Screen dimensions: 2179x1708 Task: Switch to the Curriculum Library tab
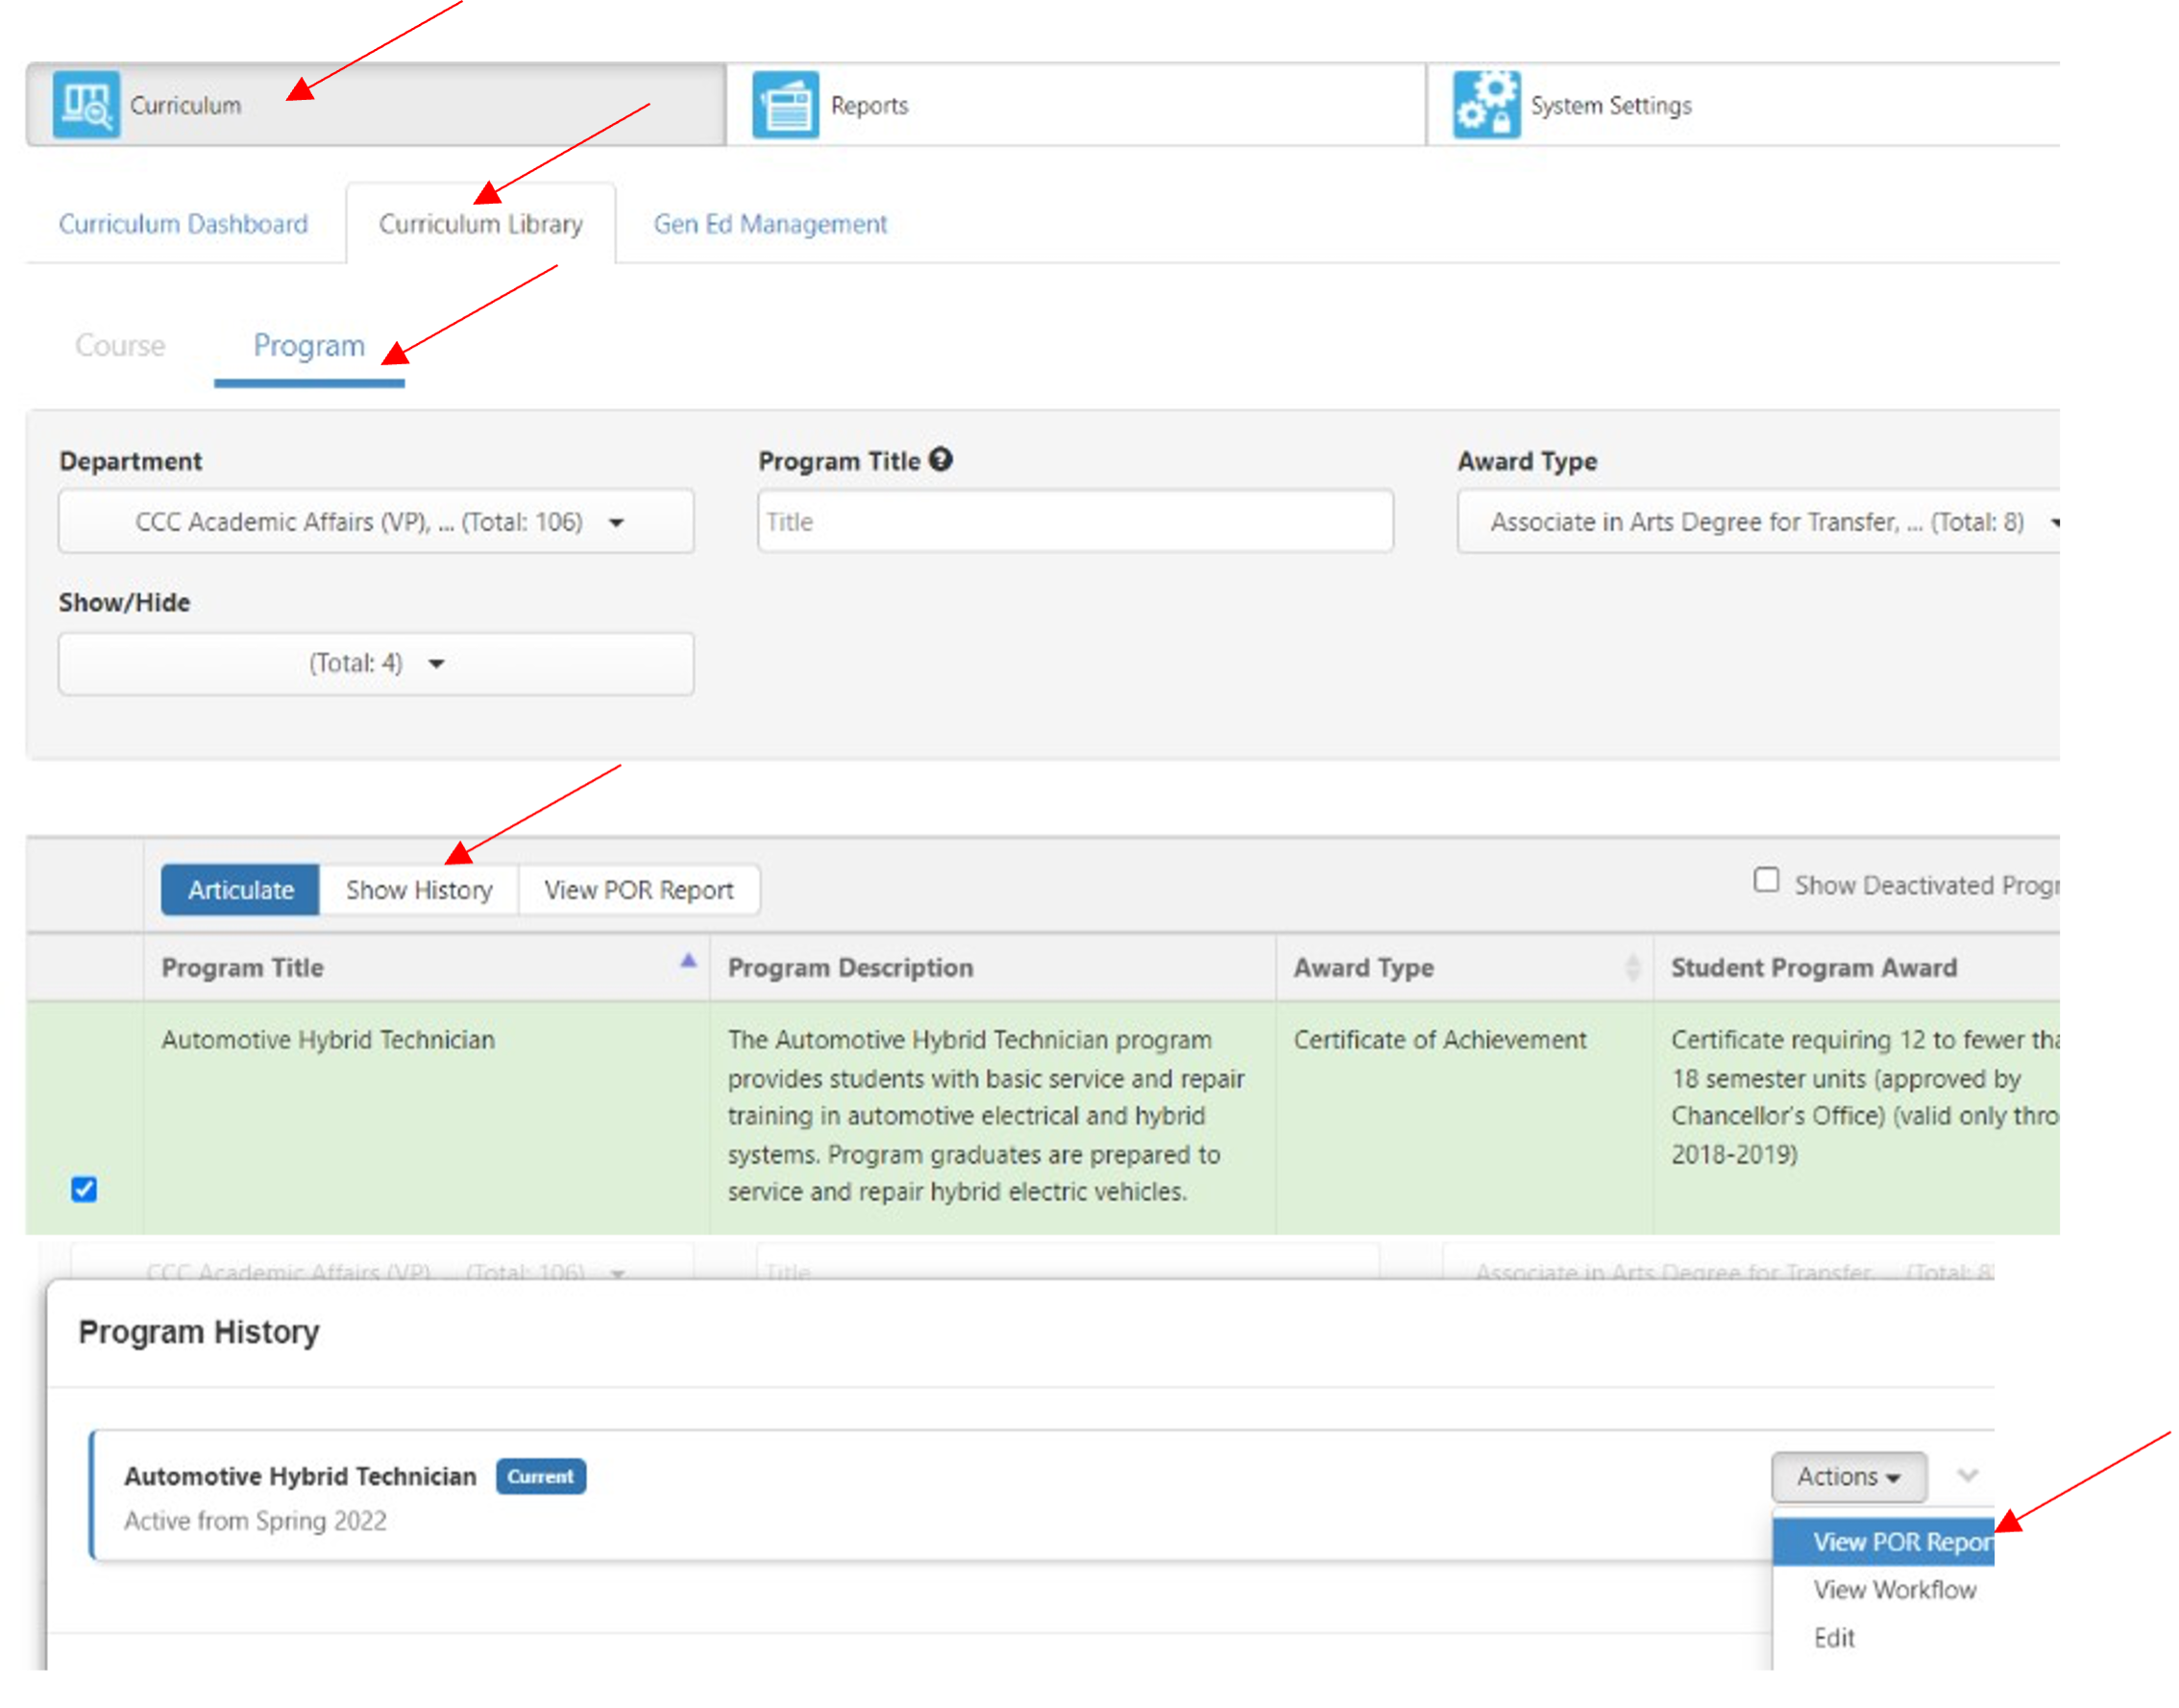pos(477,223)
